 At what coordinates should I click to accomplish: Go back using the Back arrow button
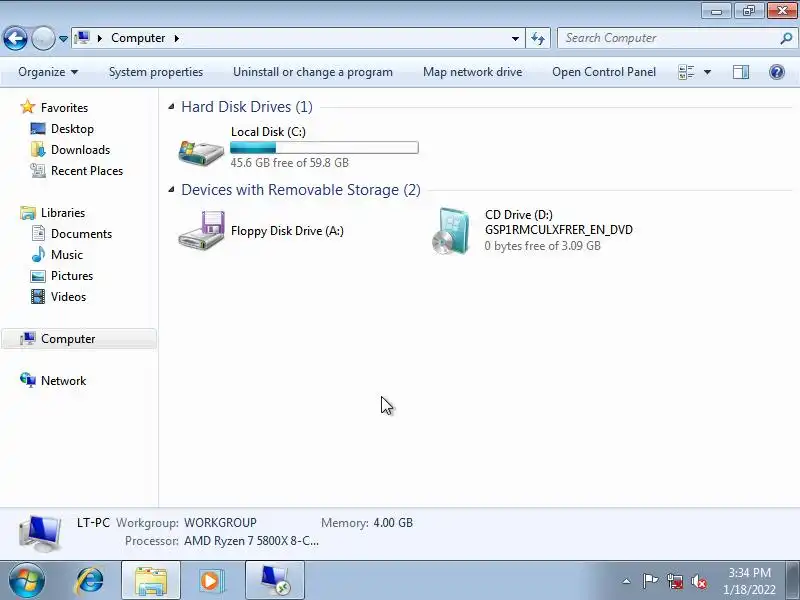(15, 38)
